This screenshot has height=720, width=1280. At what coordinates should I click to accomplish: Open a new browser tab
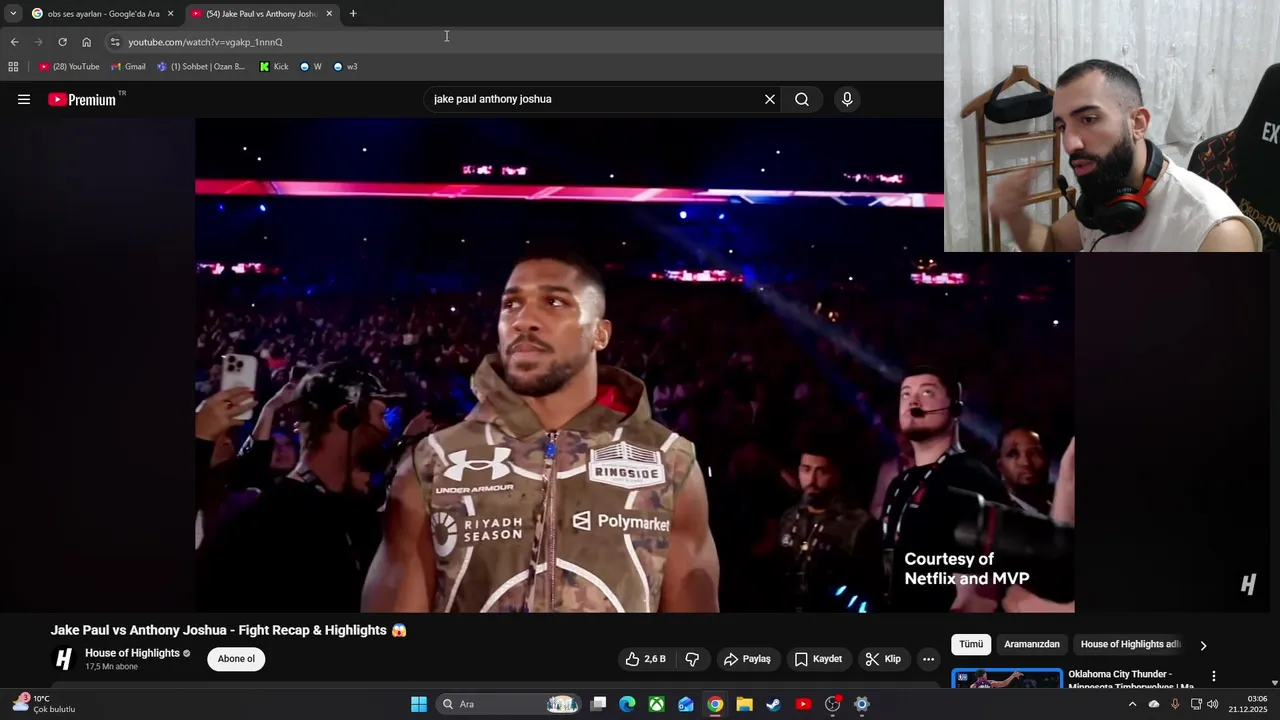click(353, 14)
